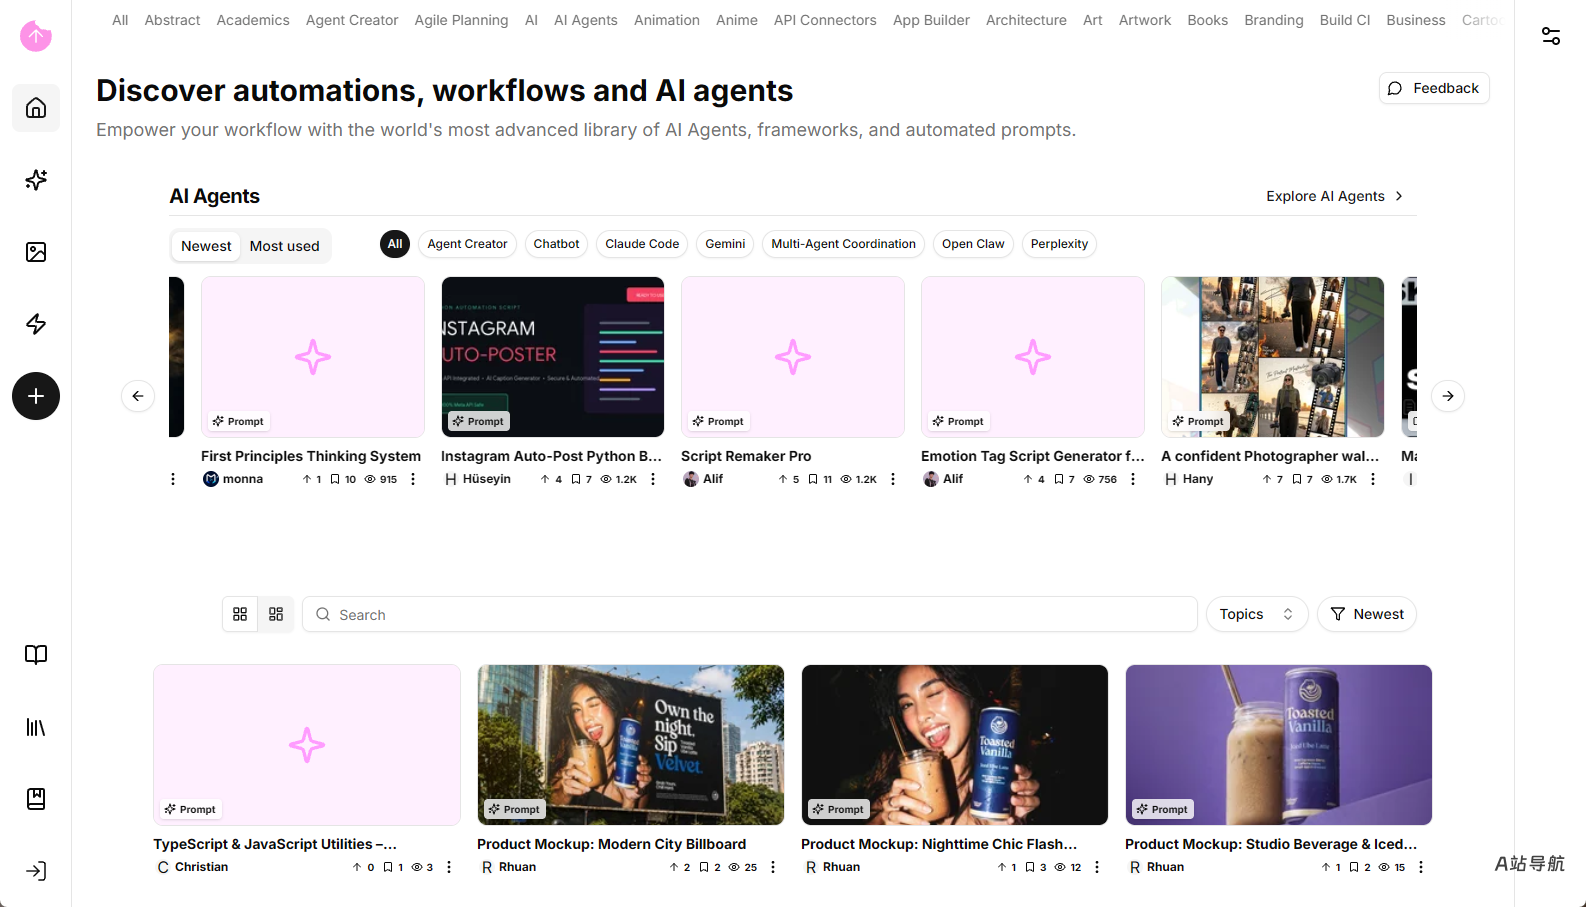Image resolution: width=1586 pixels, height=907 pixels.
Task: Open options menu for First Principles Thinking System
Action: (413, 479)
